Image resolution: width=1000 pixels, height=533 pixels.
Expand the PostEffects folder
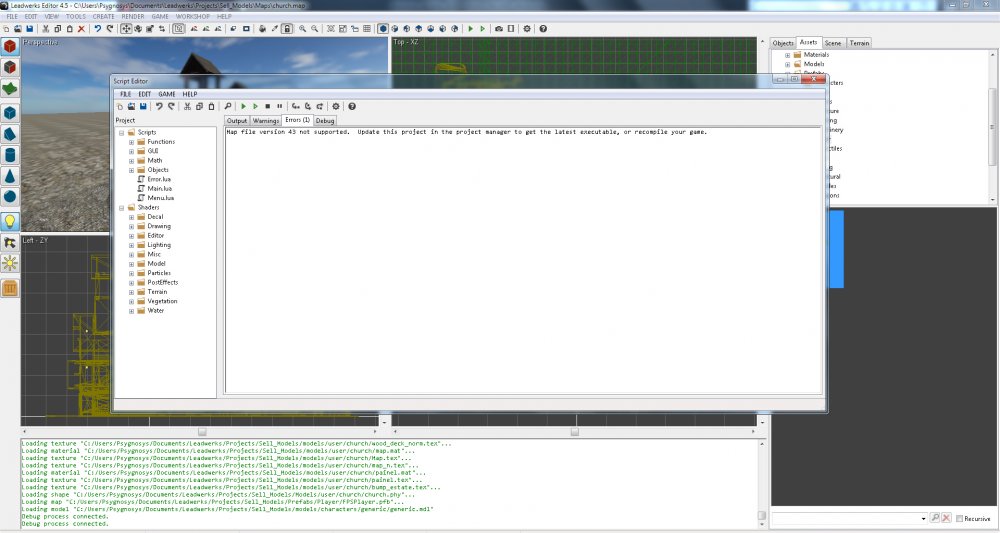(131, 282)
